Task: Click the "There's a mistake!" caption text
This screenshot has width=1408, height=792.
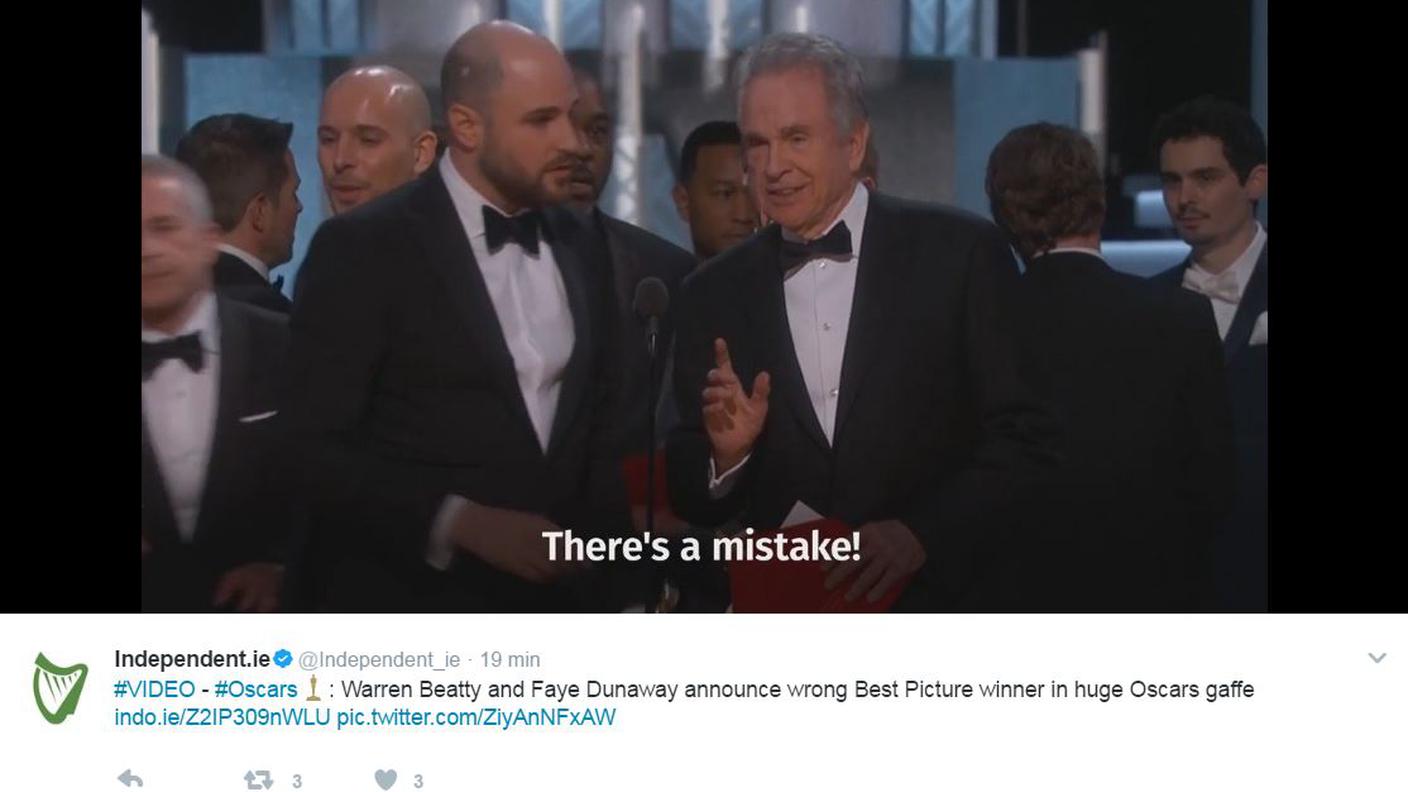Action: pos(701,547)
